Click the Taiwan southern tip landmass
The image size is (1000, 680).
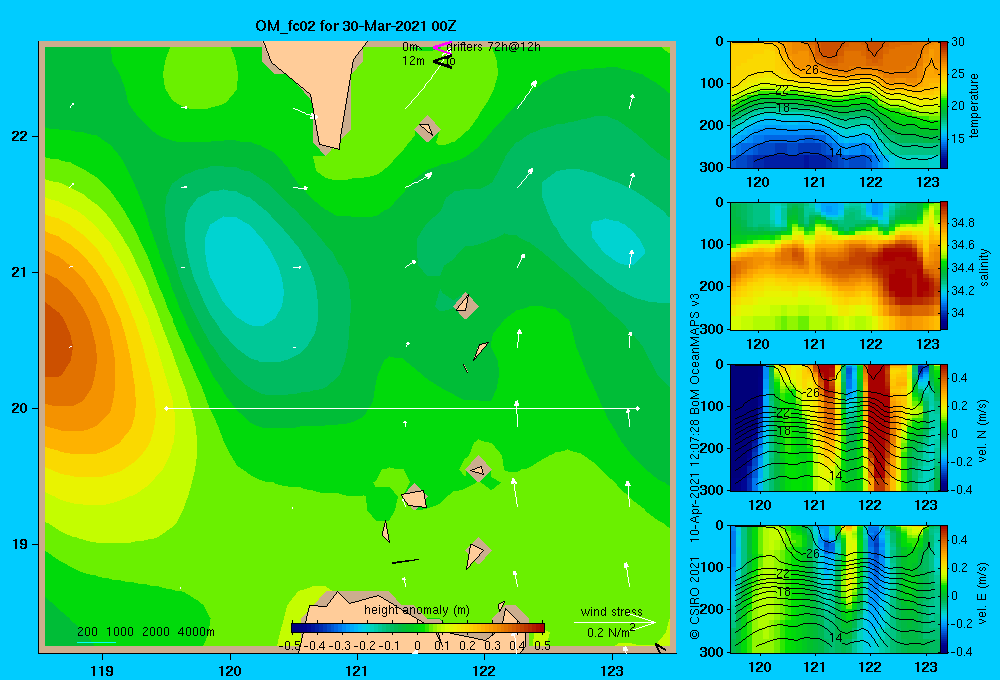tap(322, 89)
